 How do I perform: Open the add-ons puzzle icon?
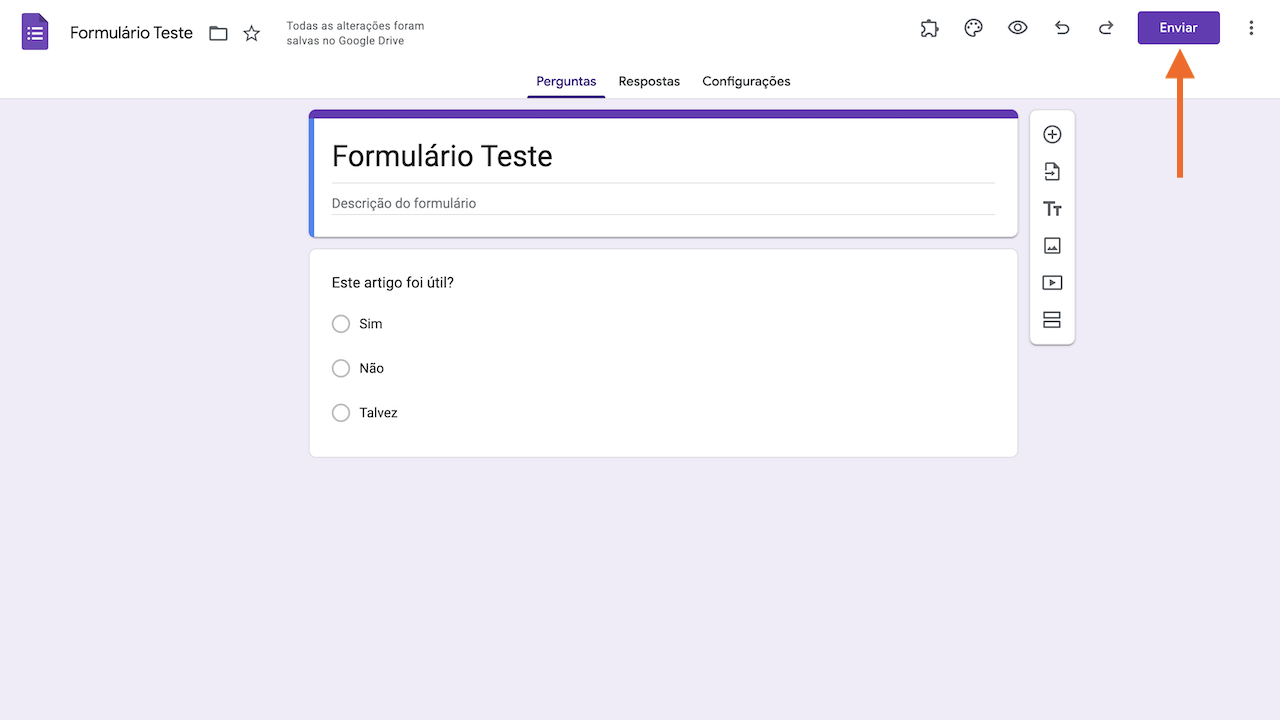[x=929, y=28]
